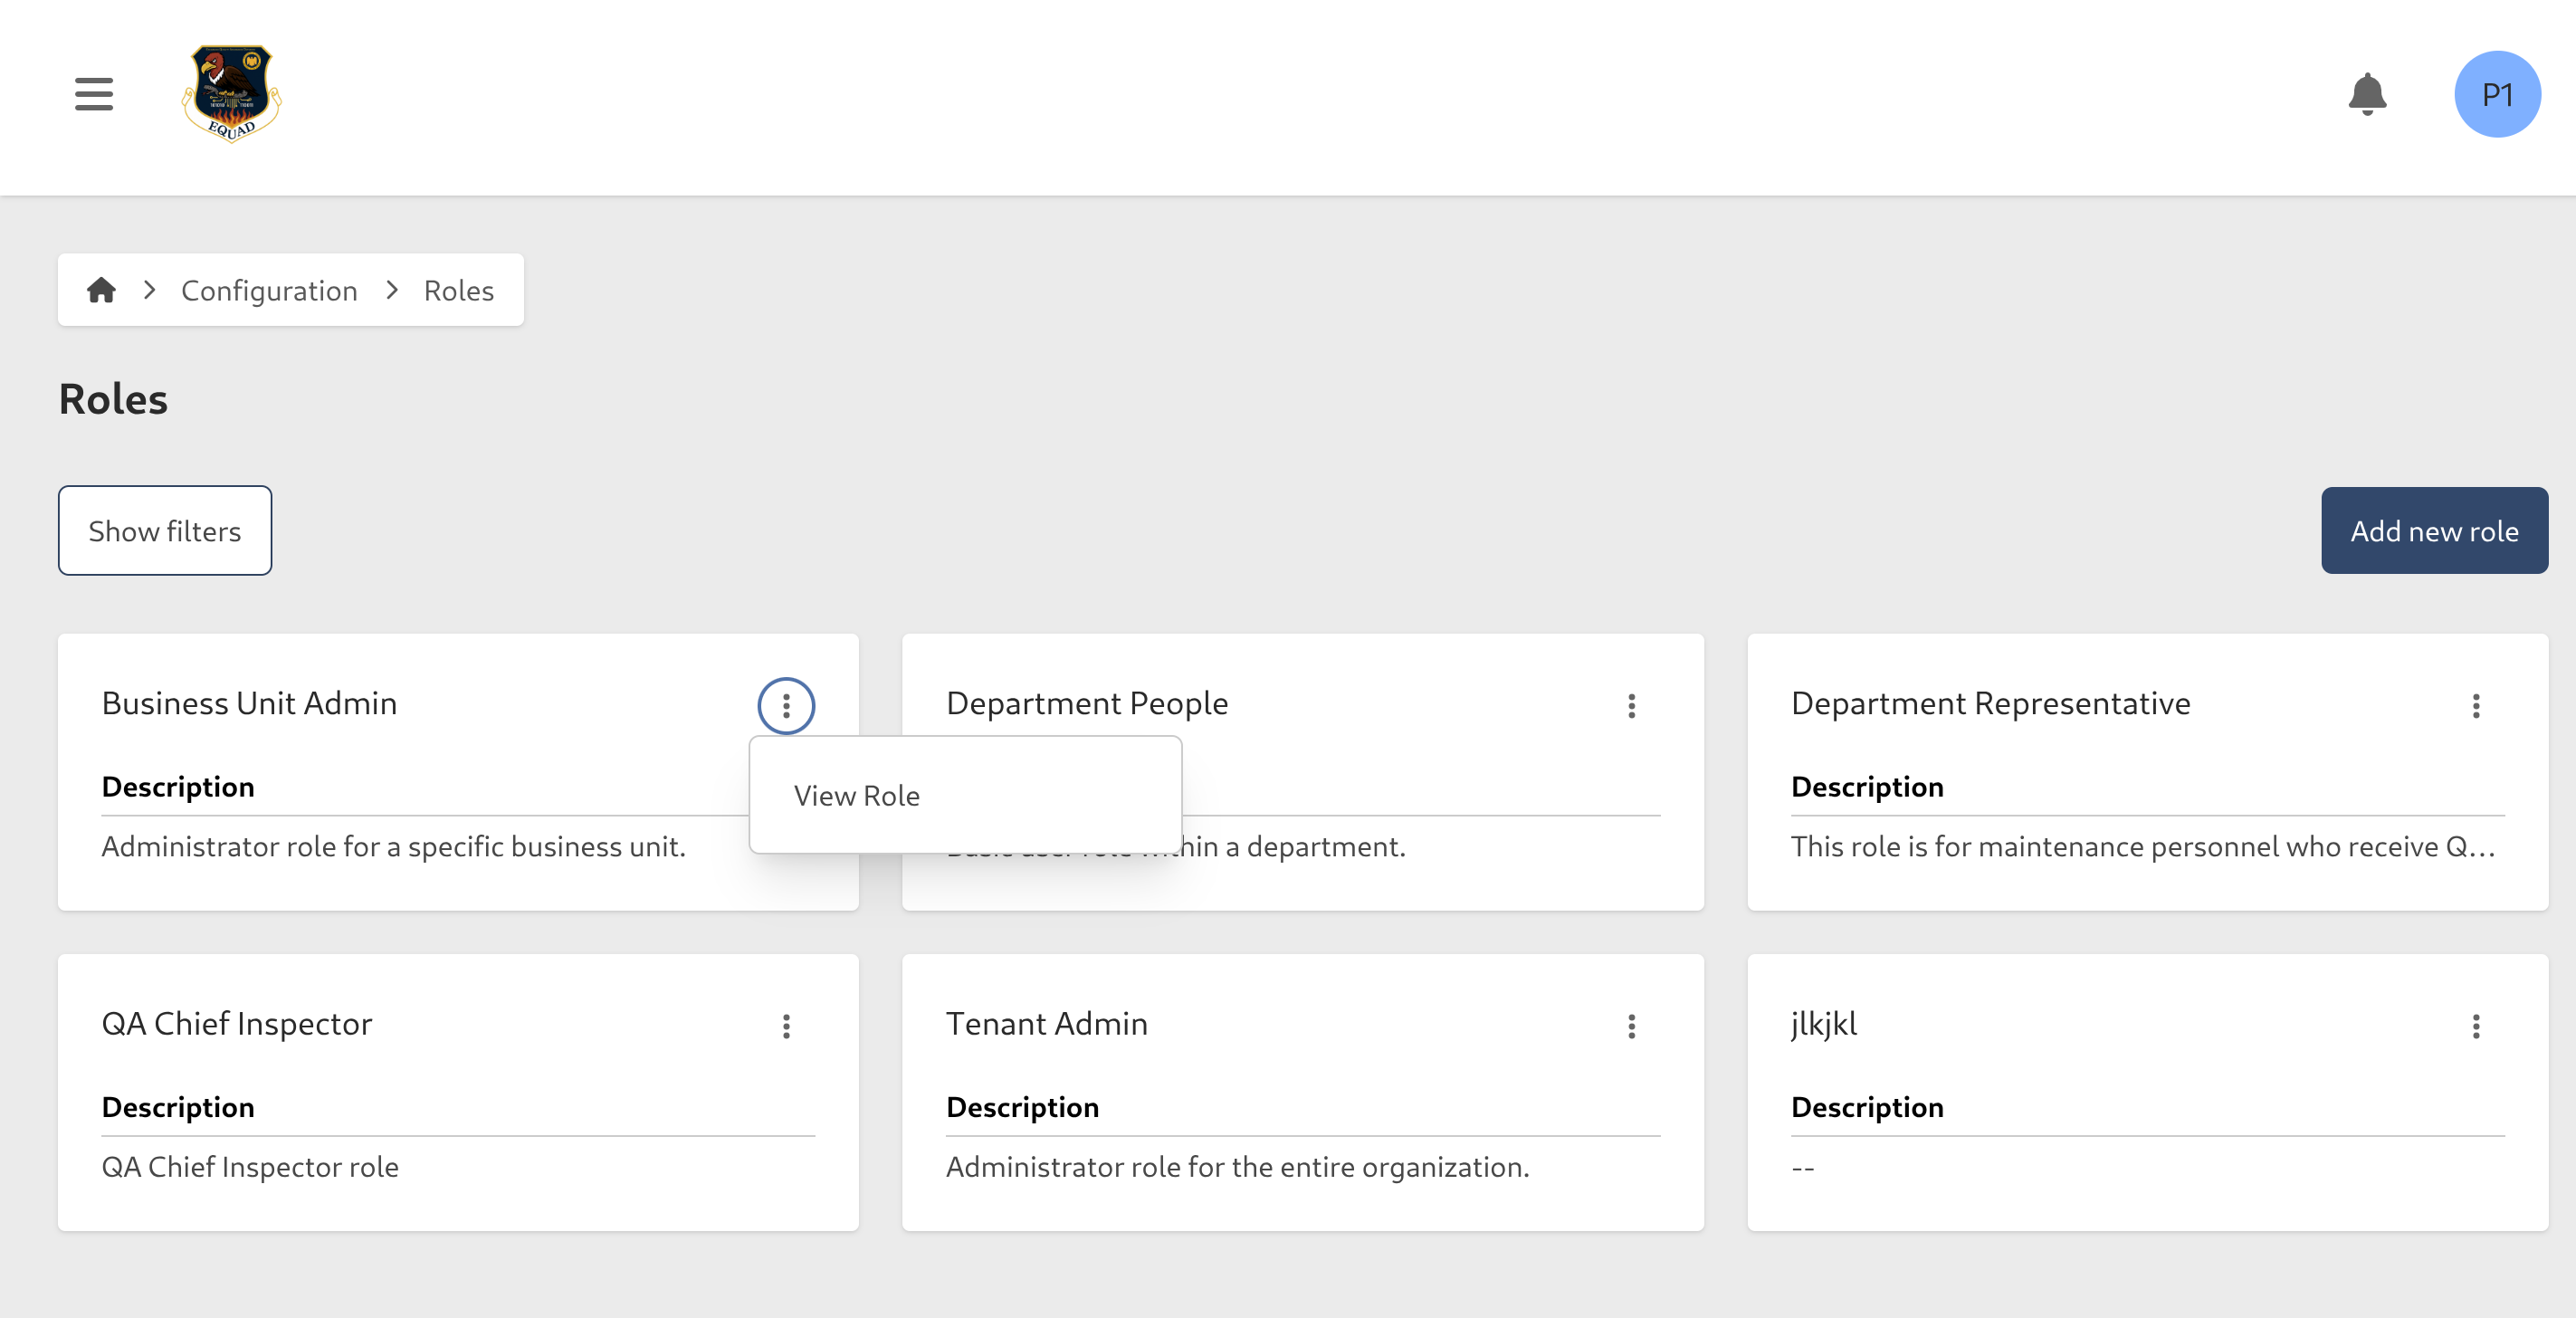Screen dimensions: 2576x1318
Task: Click the Roles breadcrumb item
Action: point(459,290)
